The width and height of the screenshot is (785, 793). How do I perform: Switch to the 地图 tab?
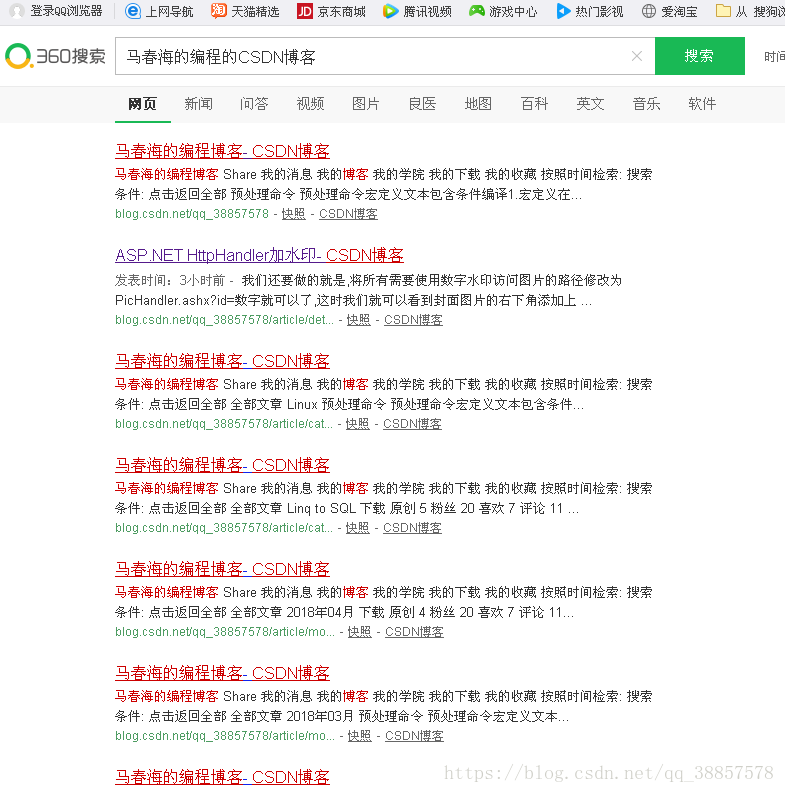coord(478,104)
